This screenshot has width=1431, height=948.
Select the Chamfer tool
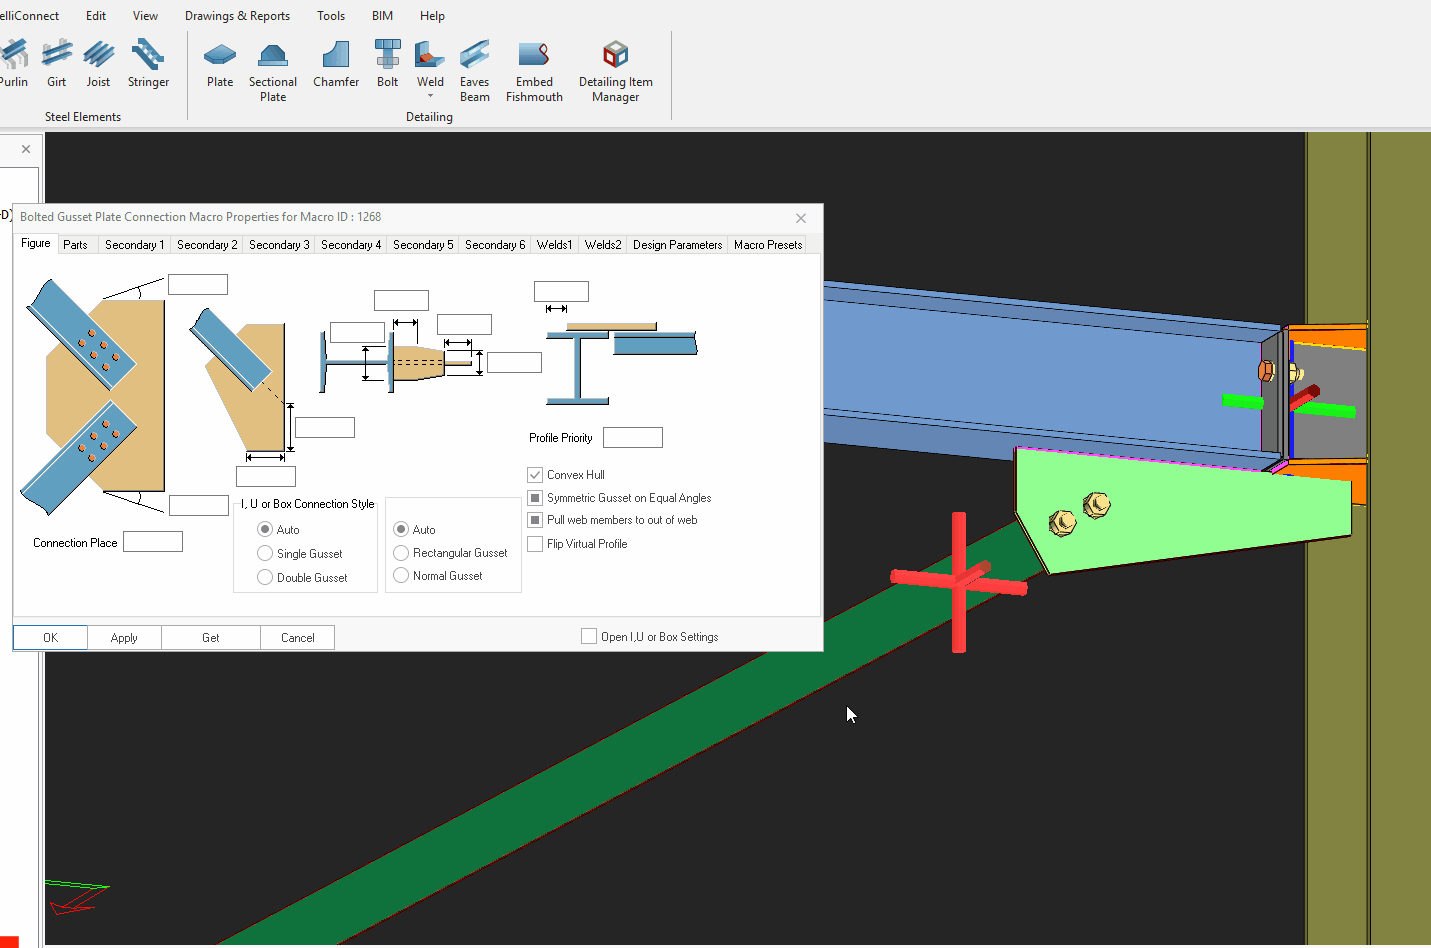point(336,64)
